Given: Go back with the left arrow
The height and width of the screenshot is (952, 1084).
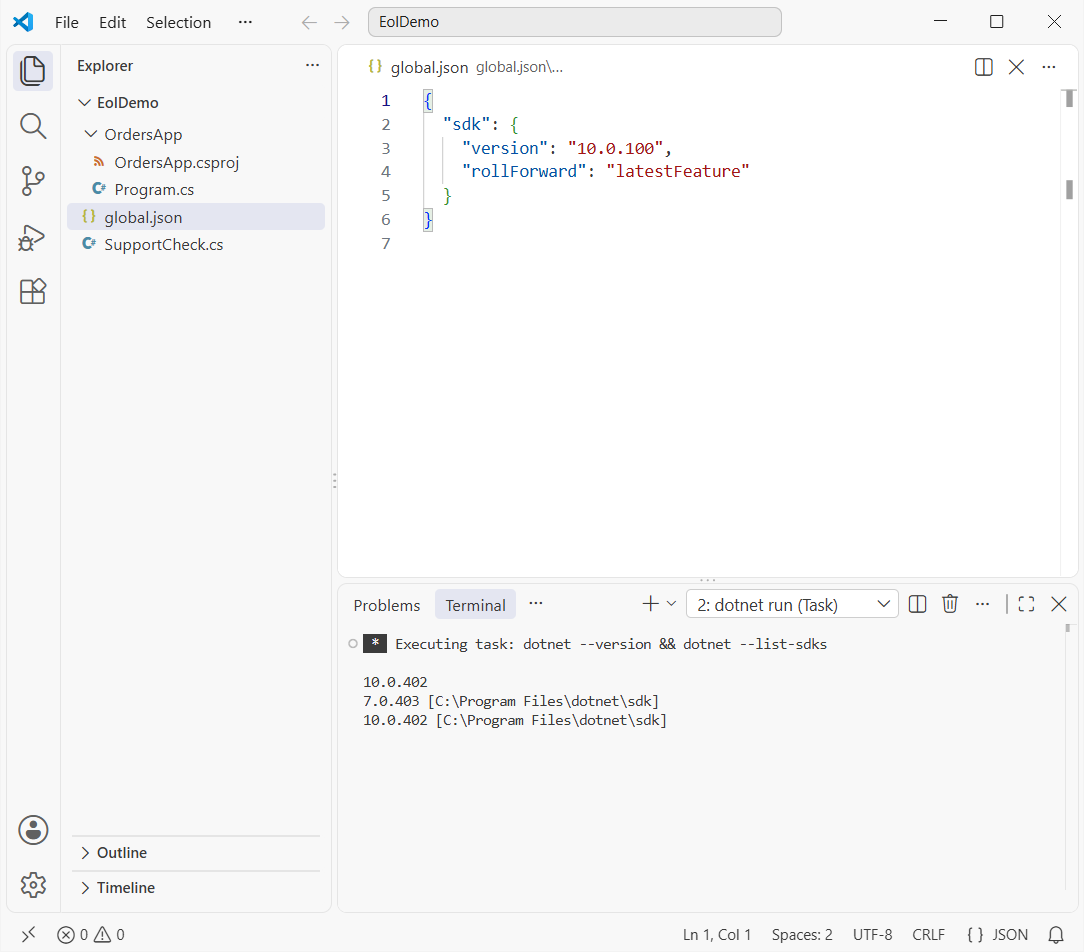Looking at the screenshot, I should (309, 22).
